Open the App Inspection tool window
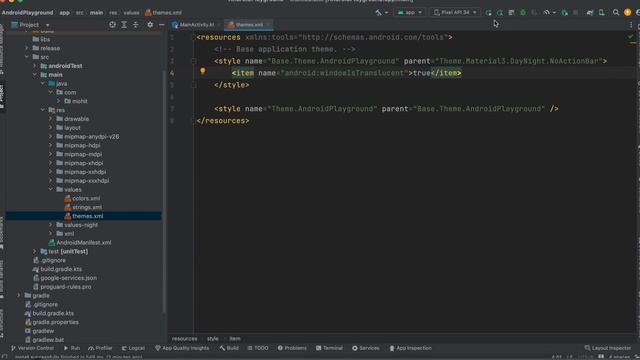This screenshot has height=360, width=640. (410, 348)
